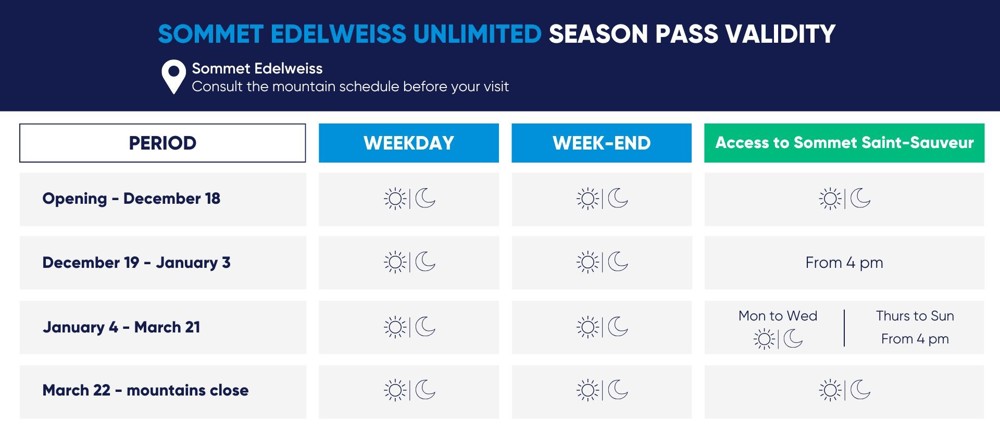The image size is (1000, 432).
Task: Click the Access to Sommet Saint-Sauveur header
Action: point(844,143)
